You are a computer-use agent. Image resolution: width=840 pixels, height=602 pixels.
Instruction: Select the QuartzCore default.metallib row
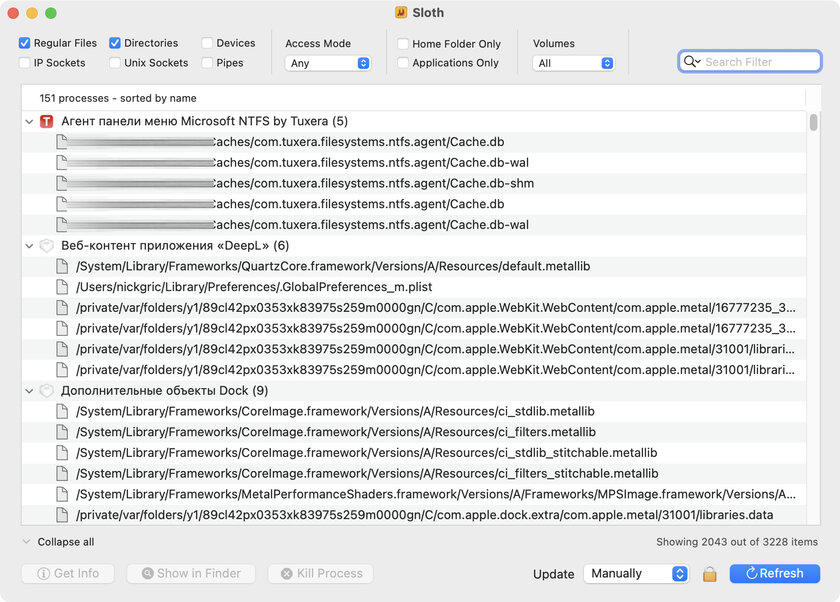[414, 266]
